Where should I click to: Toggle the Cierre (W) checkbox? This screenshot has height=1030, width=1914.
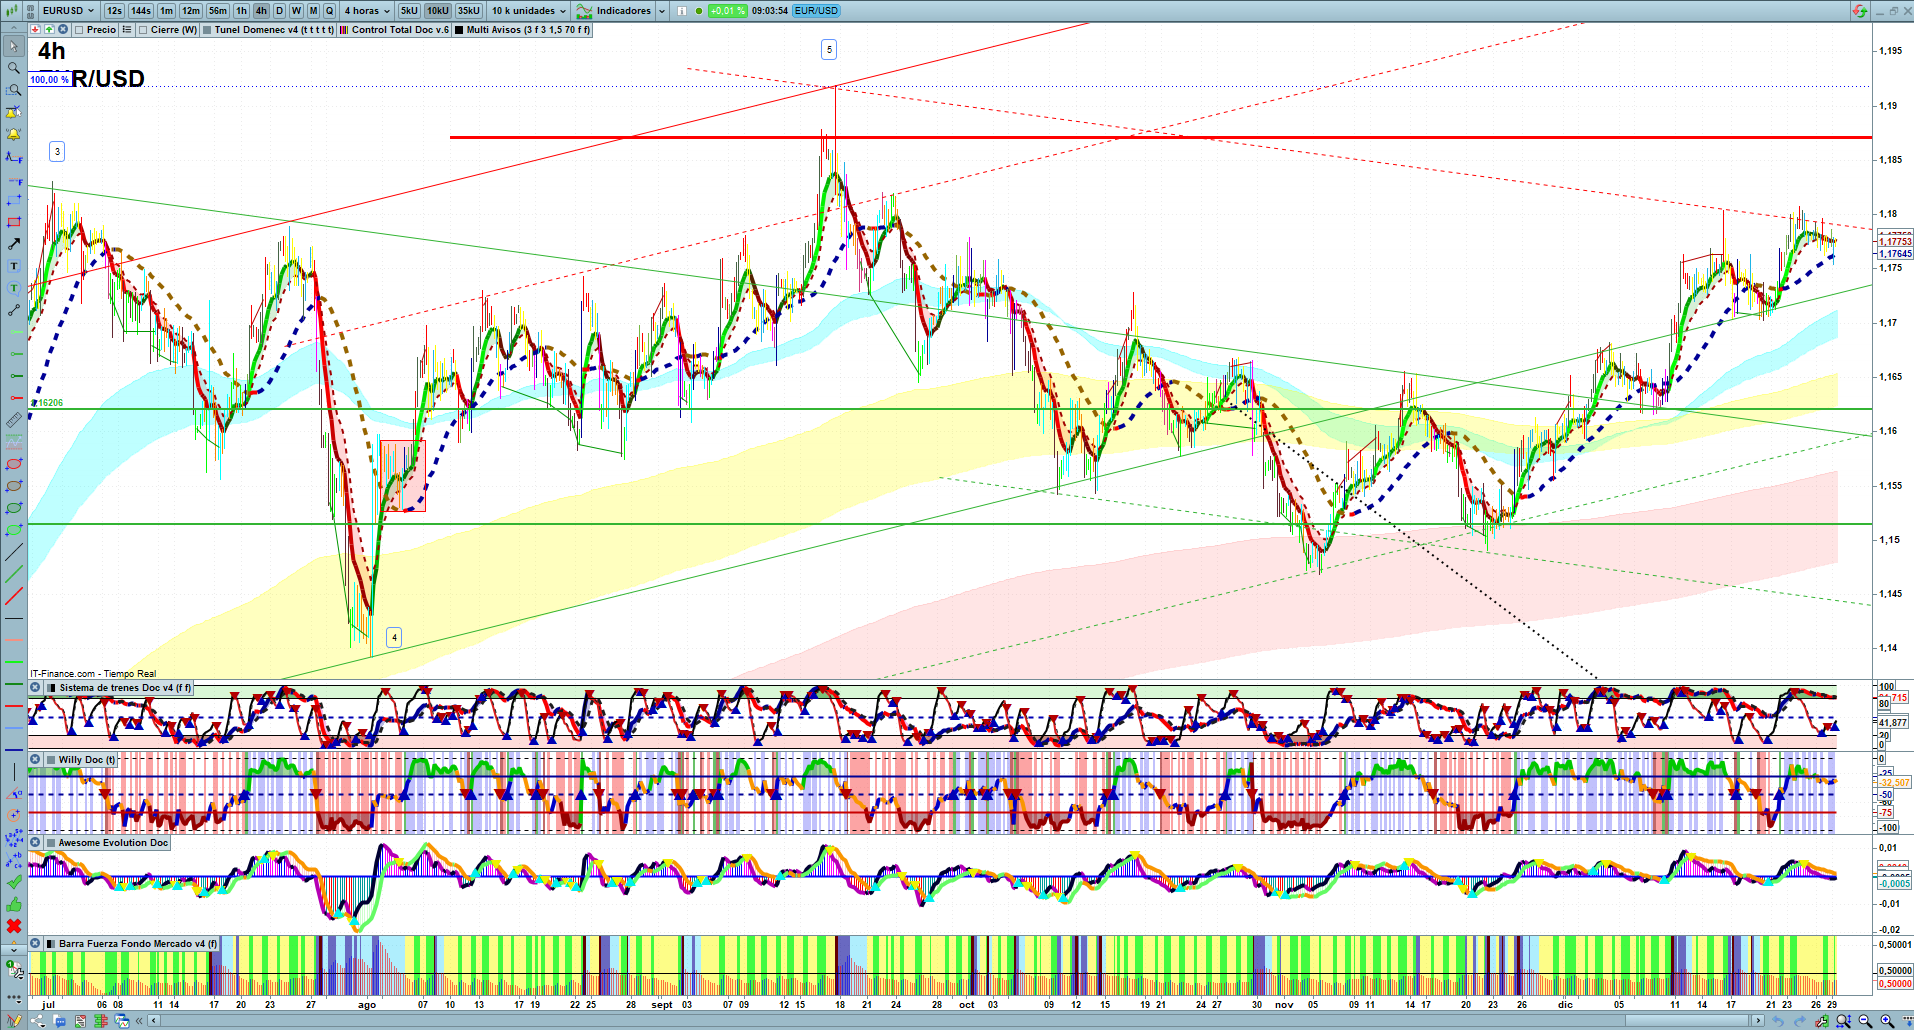pos(143,30)
